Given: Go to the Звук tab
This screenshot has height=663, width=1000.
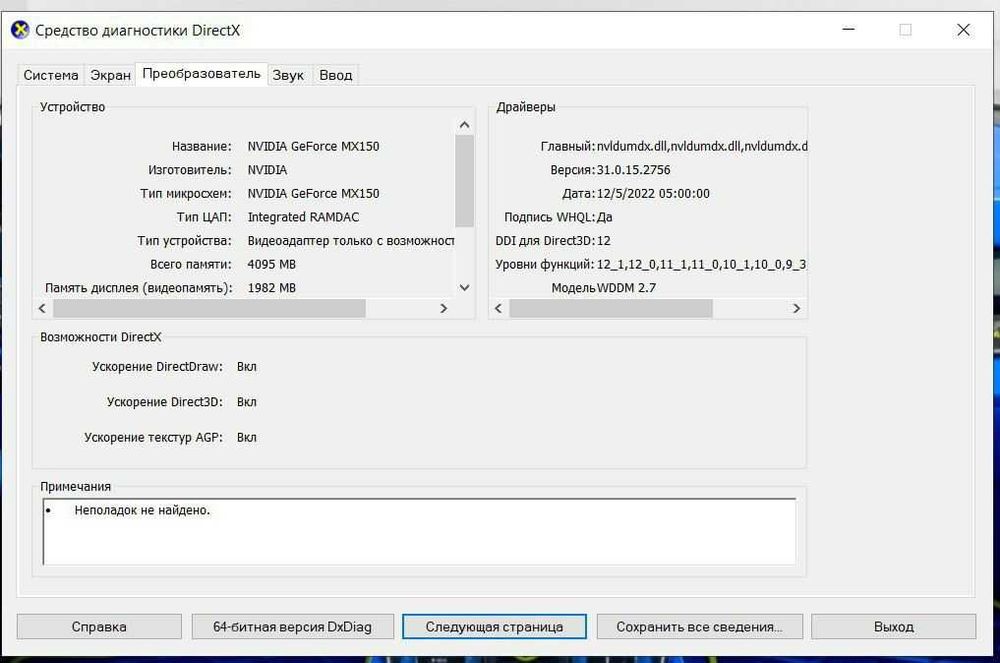Looking at the screenshot, I should [288, 75].
